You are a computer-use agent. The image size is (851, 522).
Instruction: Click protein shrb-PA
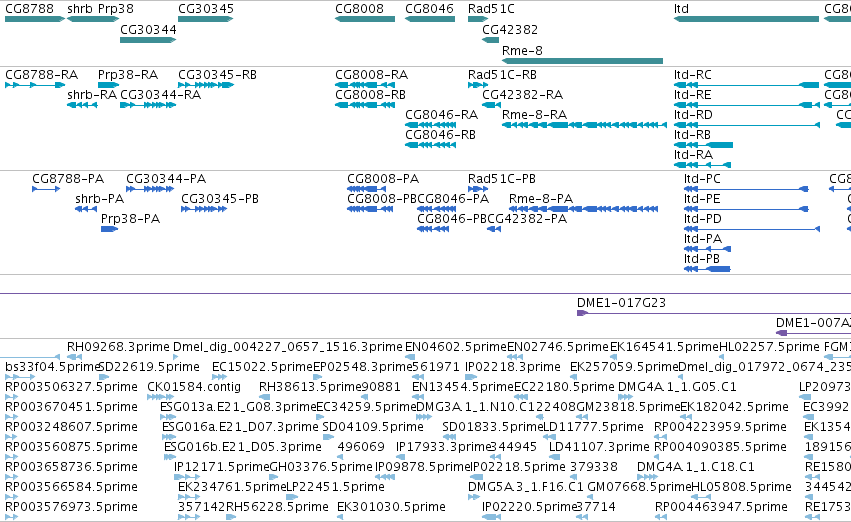[86, 209]
